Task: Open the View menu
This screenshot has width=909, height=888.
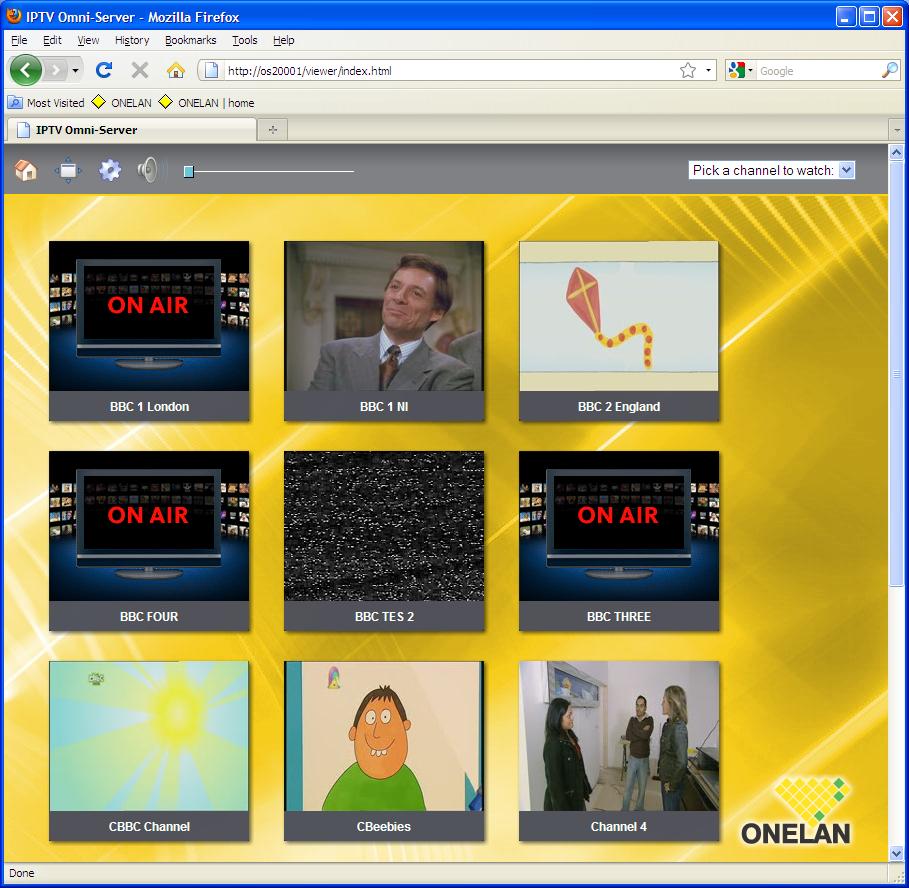Action: click(x=88, y=40)
